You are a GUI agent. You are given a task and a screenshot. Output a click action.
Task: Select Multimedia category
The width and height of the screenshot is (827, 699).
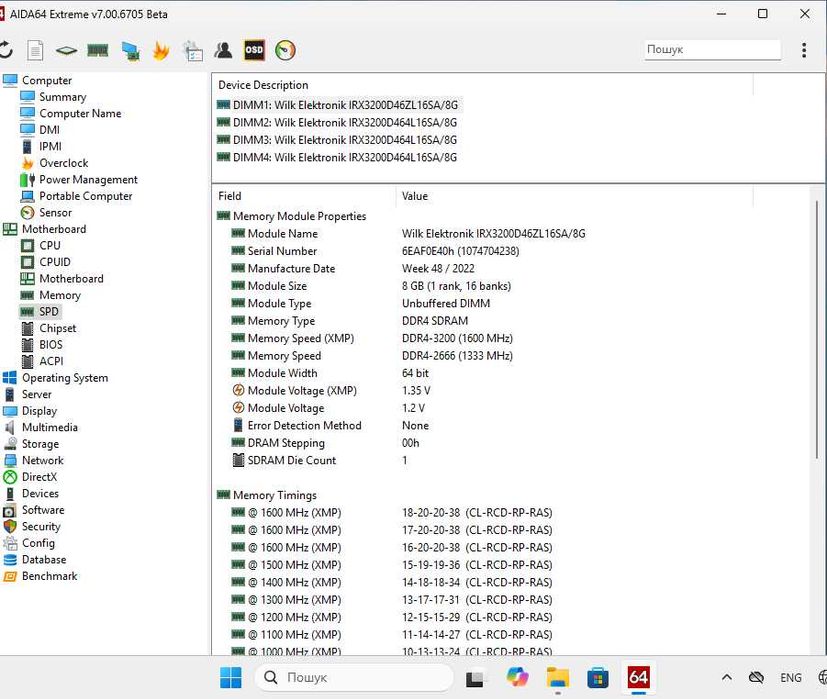[50, 427]
